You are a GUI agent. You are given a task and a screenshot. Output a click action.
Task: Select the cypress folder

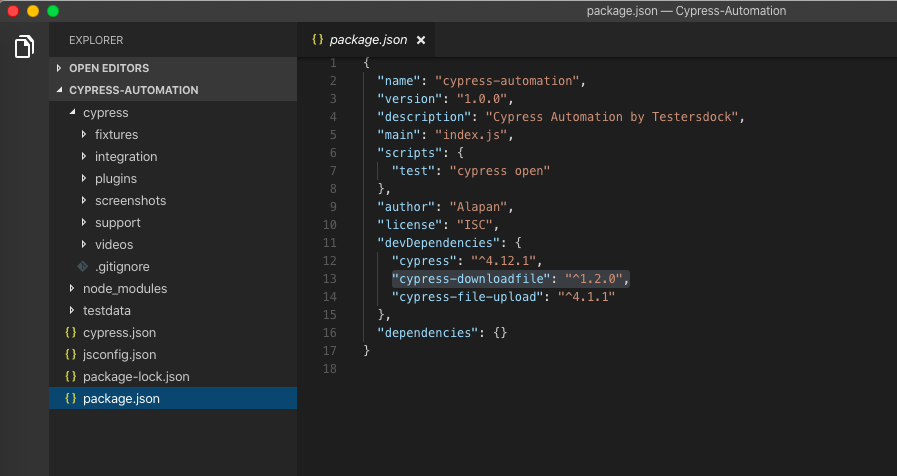[173, 113]
